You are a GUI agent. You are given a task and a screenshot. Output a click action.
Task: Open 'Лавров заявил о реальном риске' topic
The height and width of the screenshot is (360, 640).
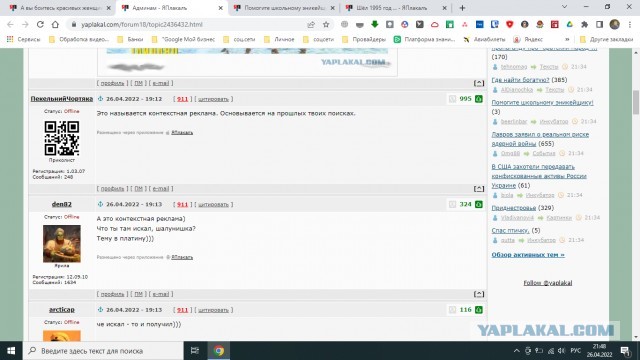[540, 139]
